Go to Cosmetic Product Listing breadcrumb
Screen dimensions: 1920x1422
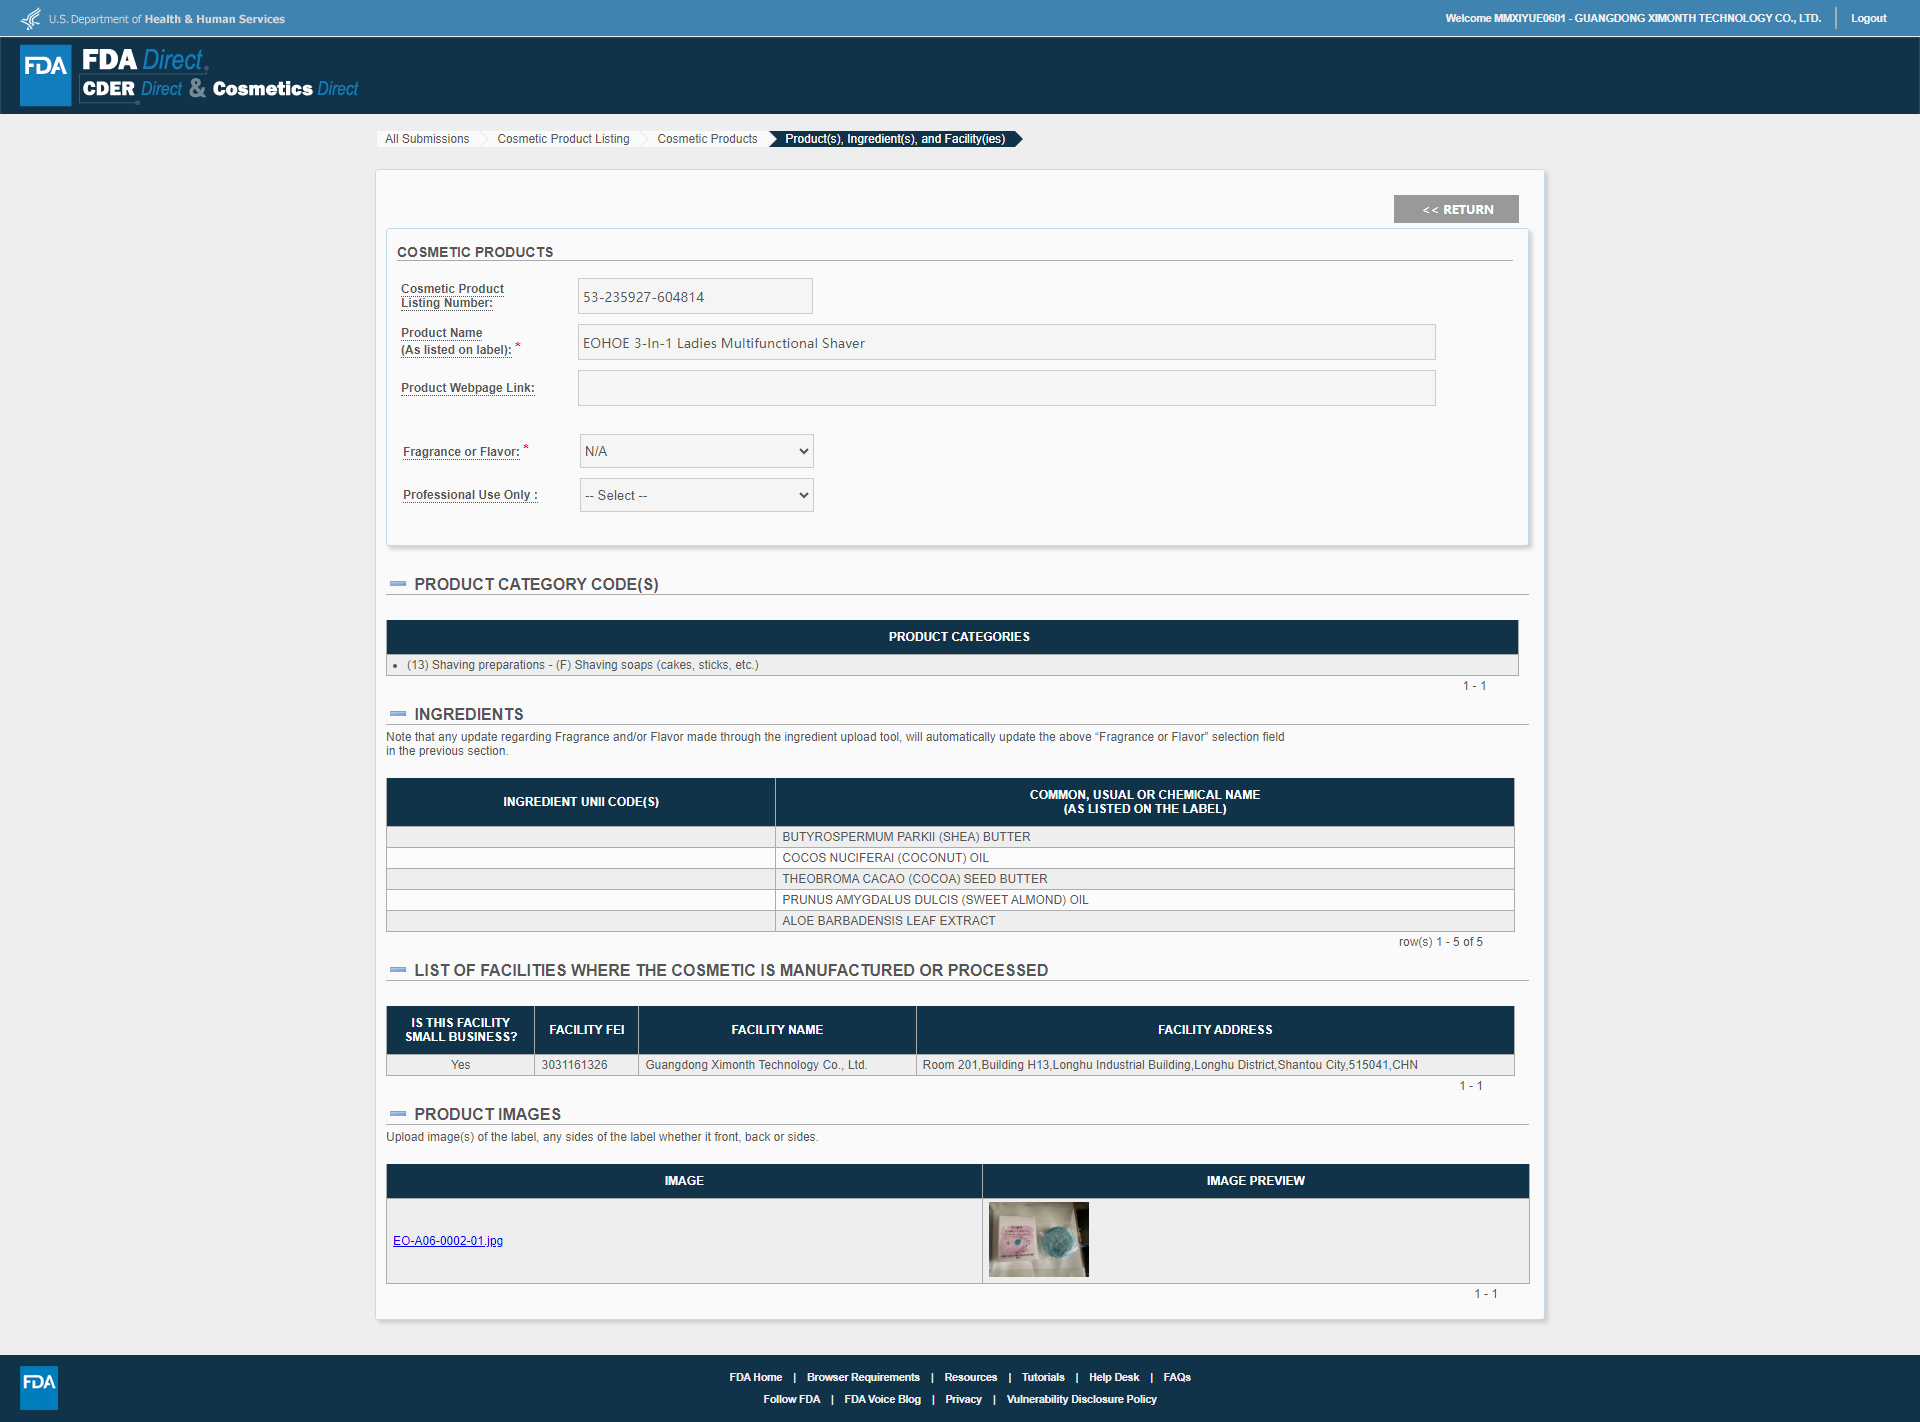[x=563, y=139]
